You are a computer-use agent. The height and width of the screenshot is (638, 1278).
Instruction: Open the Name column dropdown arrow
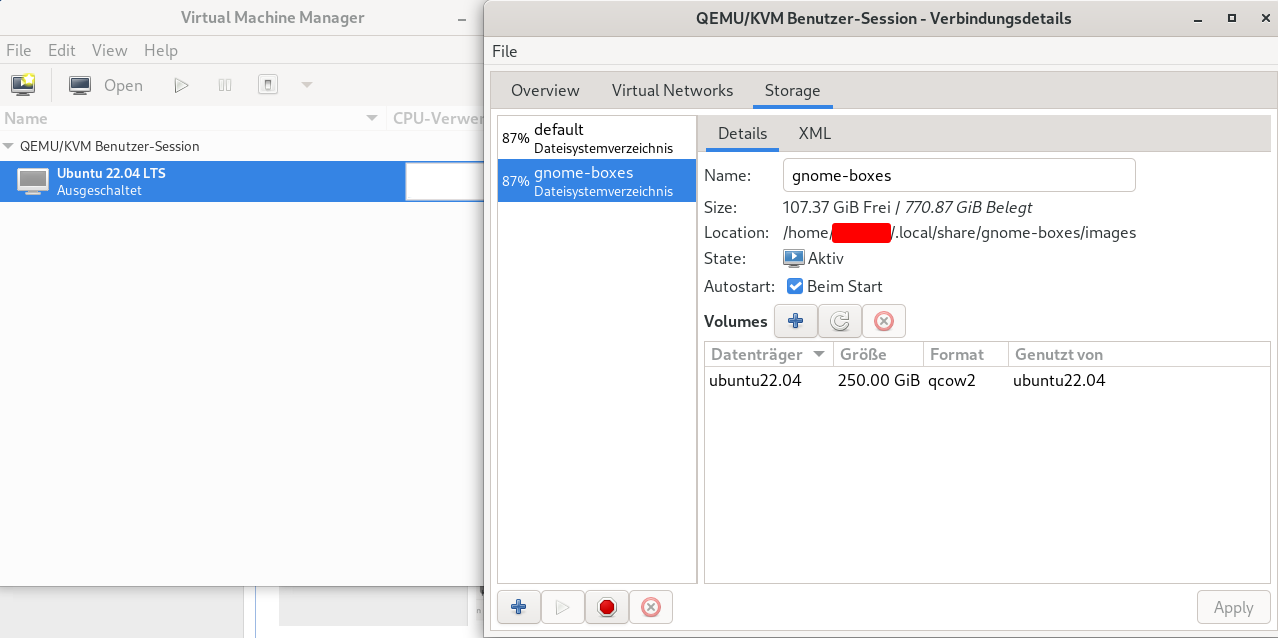click(373, 118)
